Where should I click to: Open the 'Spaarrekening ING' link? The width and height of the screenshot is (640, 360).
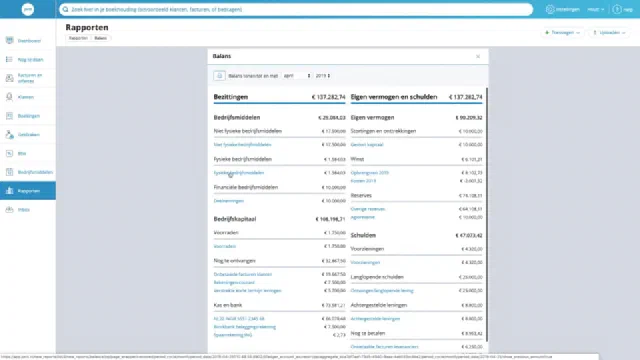(x=233, y=335)
